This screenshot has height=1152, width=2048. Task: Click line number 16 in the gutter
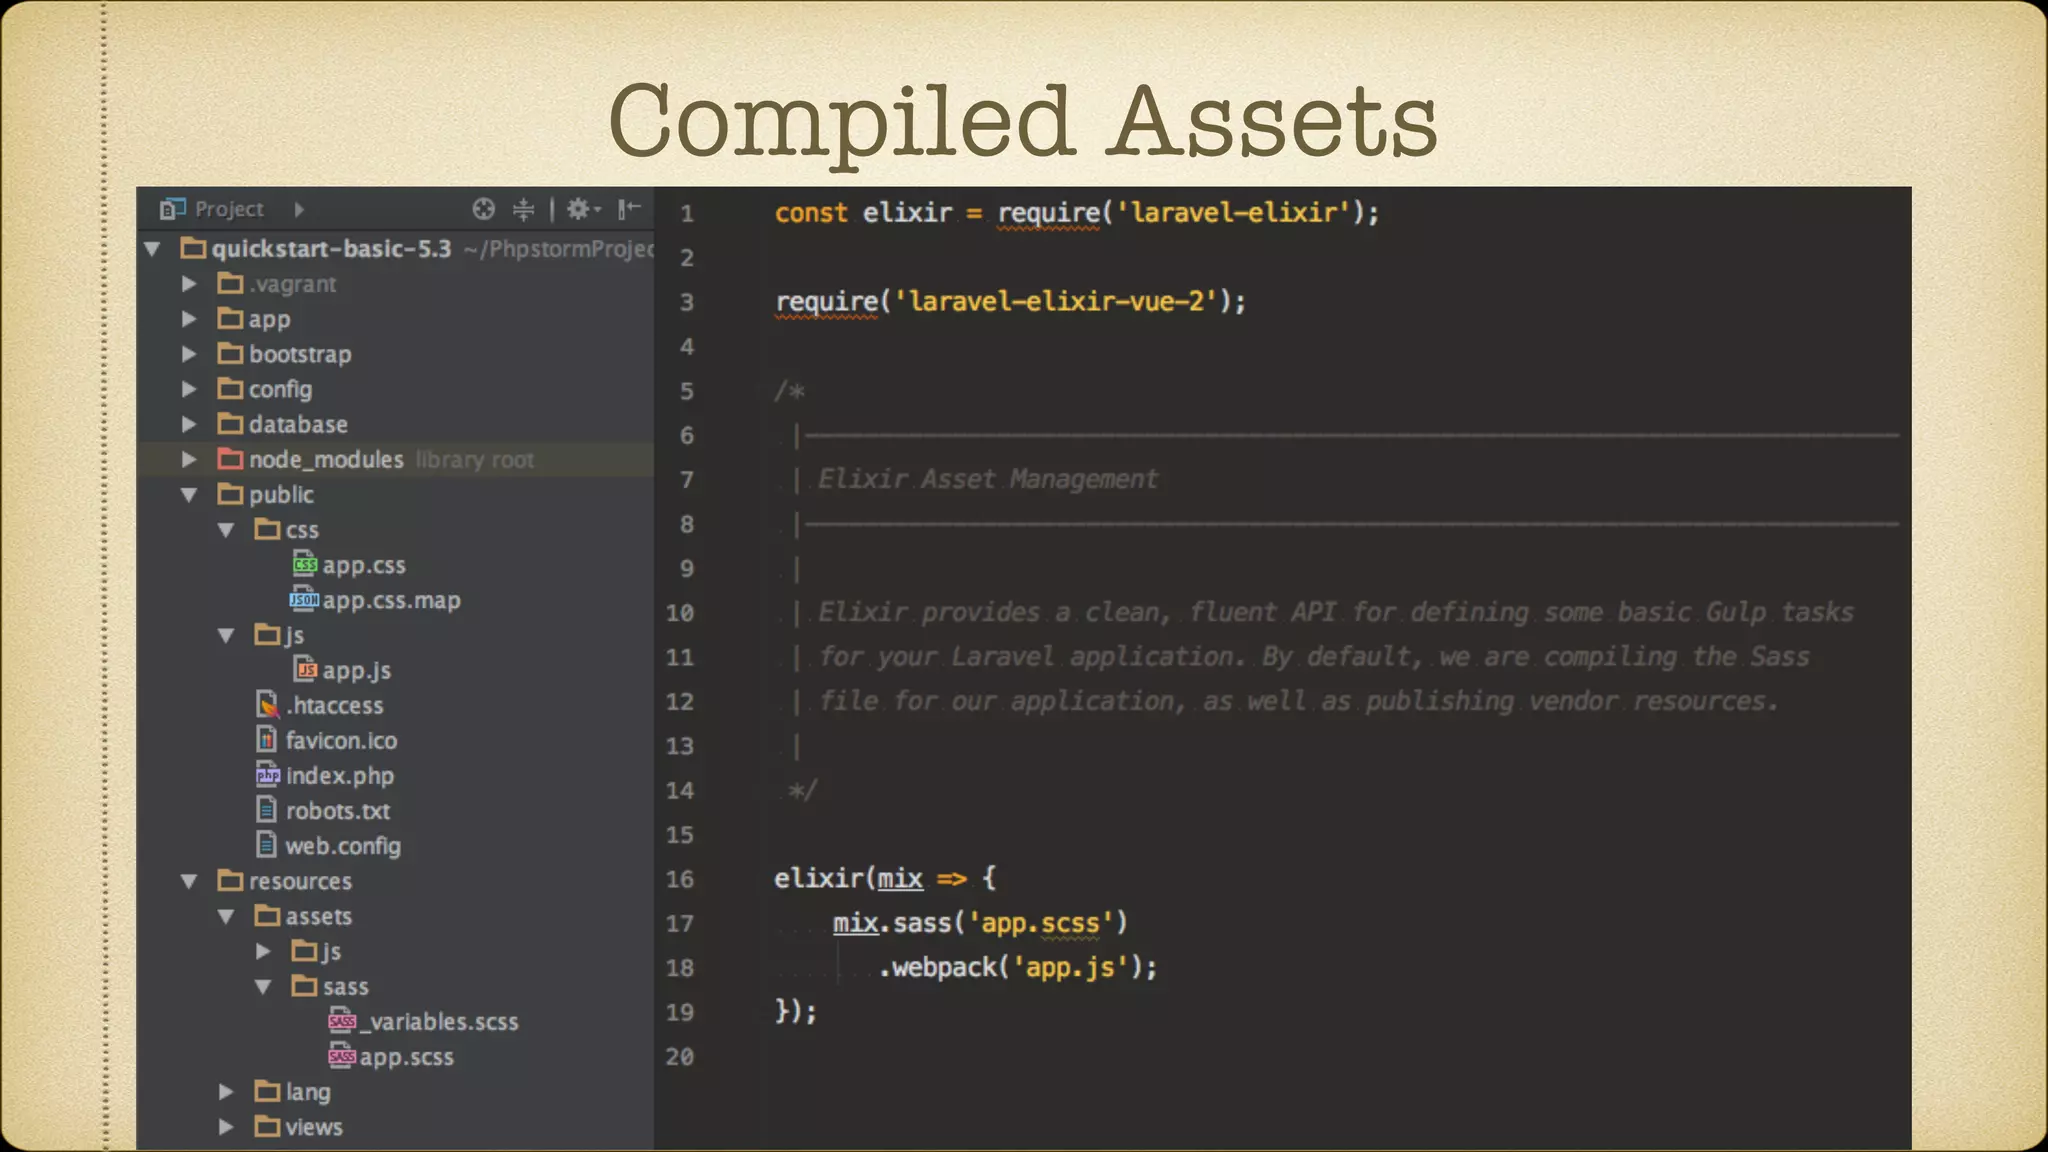pos(680,879)
